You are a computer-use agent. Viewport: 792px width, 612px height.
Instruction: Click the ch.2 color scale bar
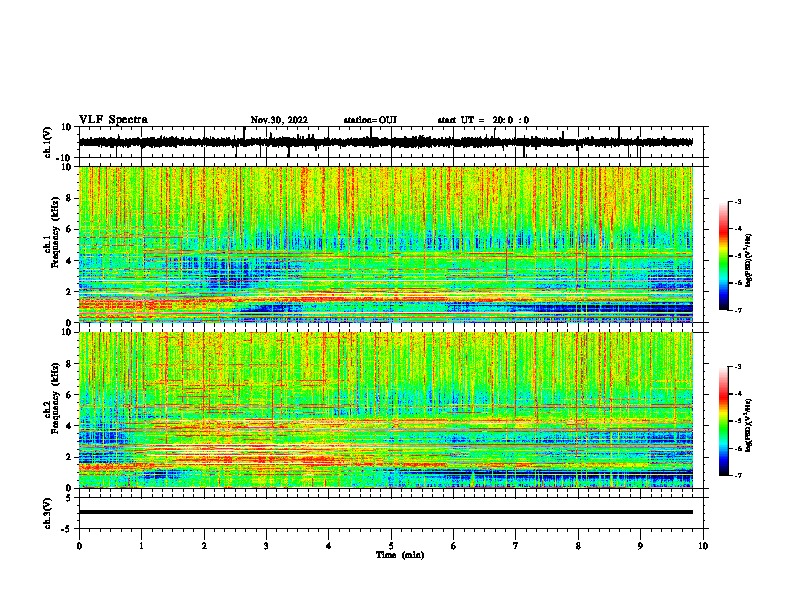[x=723, y=421]
